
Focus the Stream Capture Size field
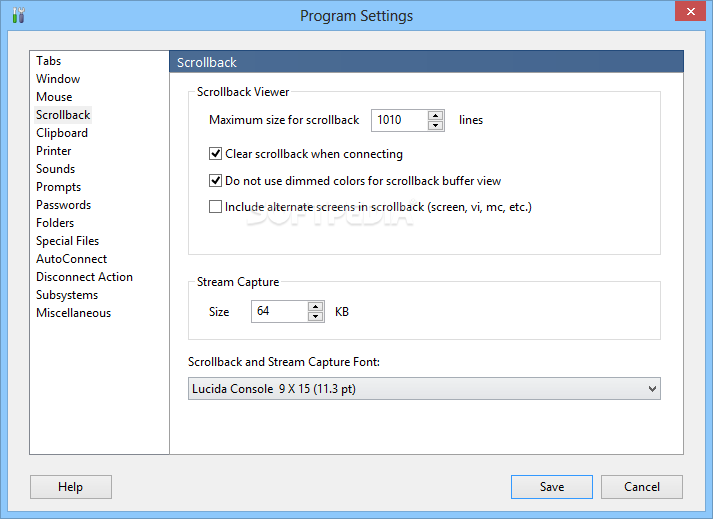point(278,312)
